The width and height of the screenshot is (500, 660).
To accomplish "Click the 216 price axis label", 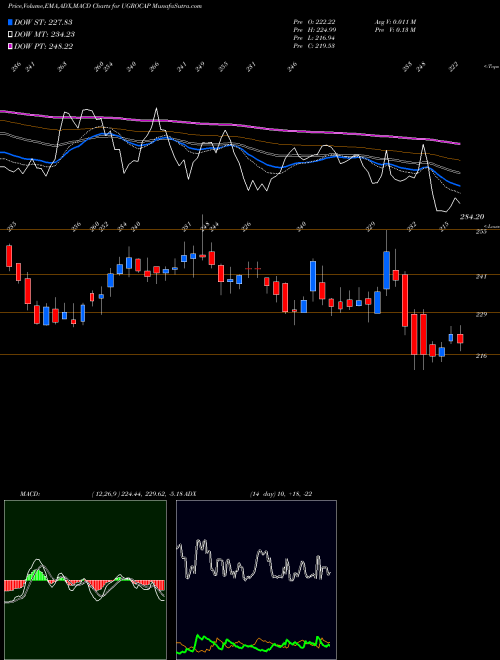I will 481,356.
